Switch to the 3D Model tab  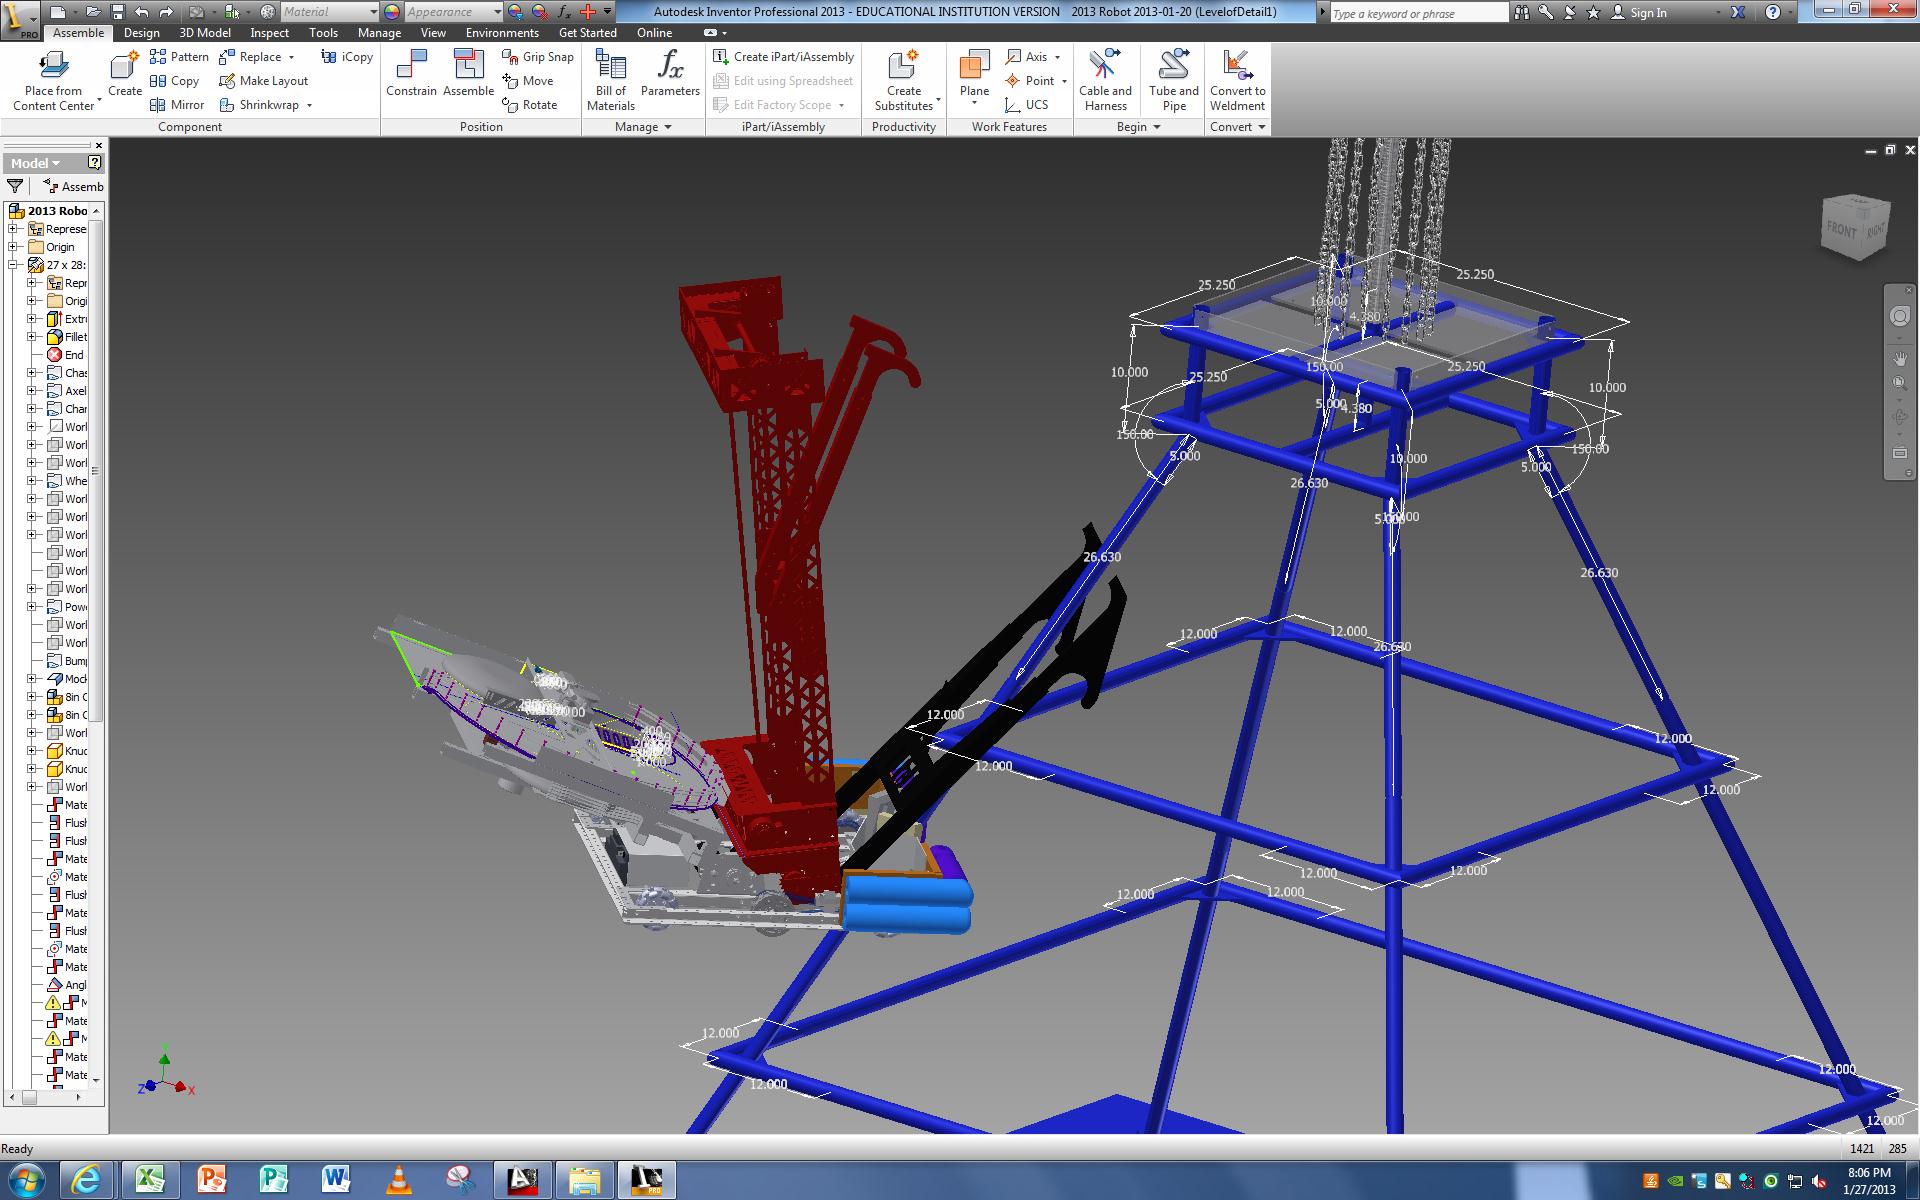point(205,33)
